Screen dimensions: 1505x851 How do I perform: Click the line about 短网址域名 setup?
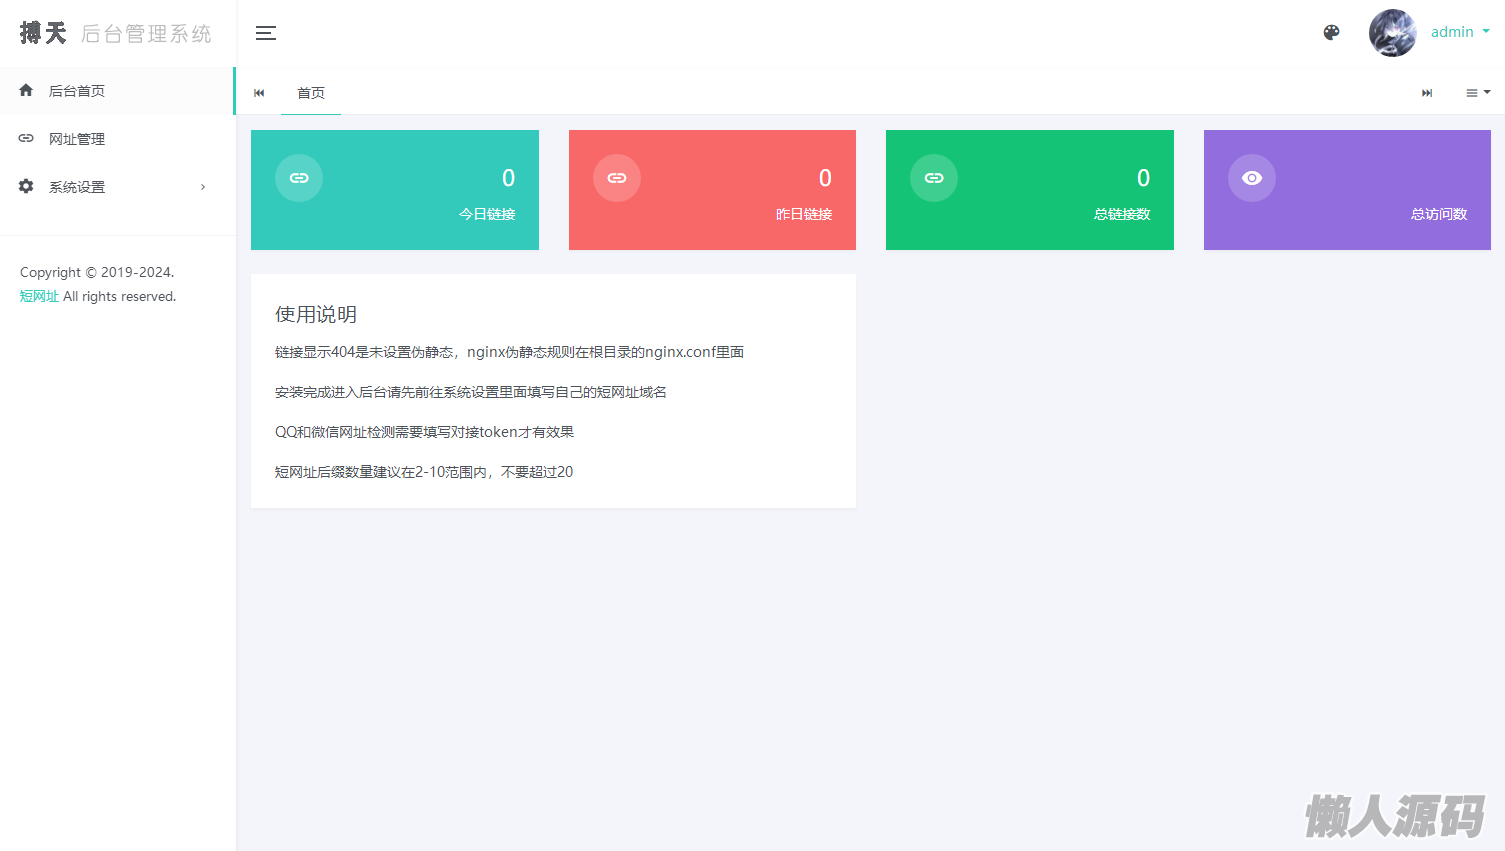[471, 392]
